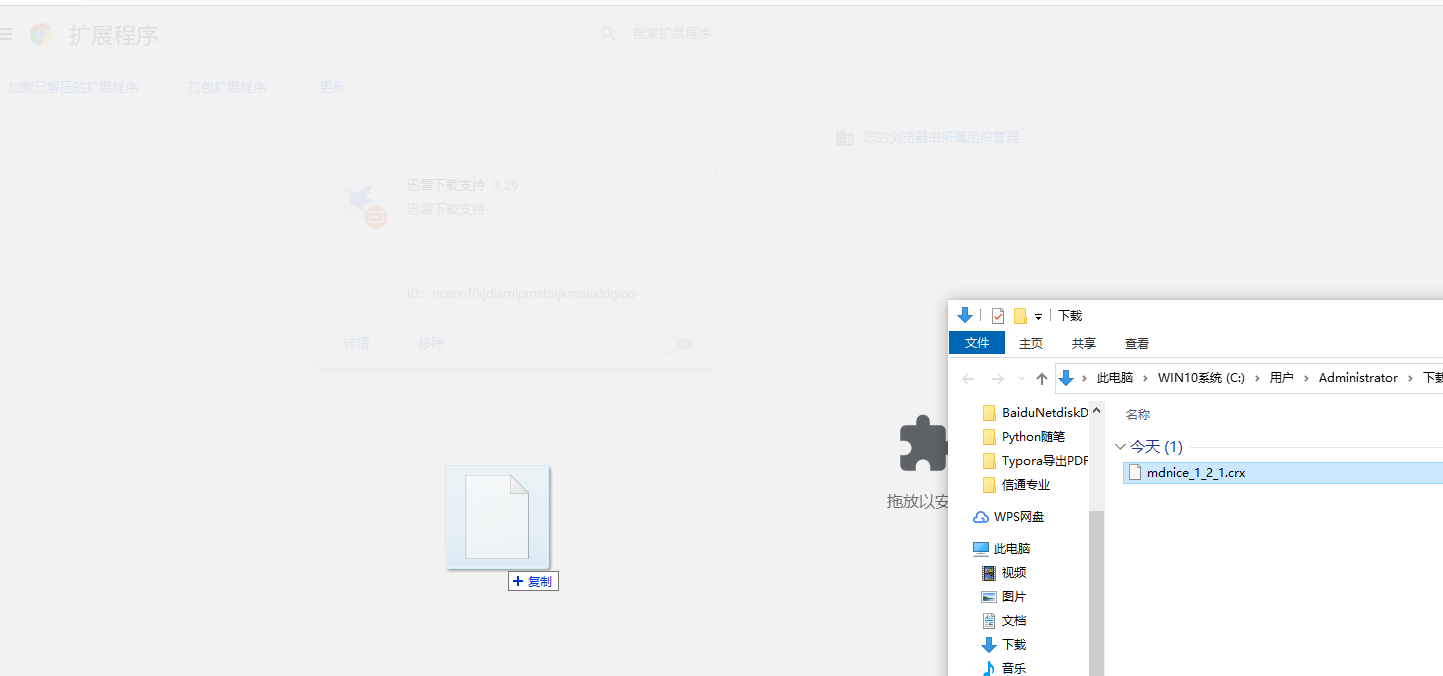
Task: Select 此电脑 in the address breadcrumb
Action: (1115, 378)
